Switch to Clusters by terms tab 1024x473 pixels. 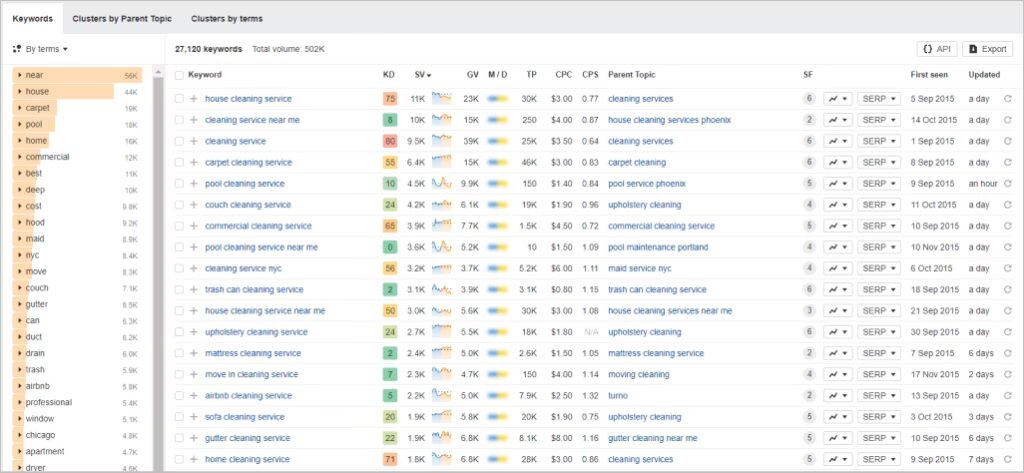pyautogui.click(x=227, y=18)
